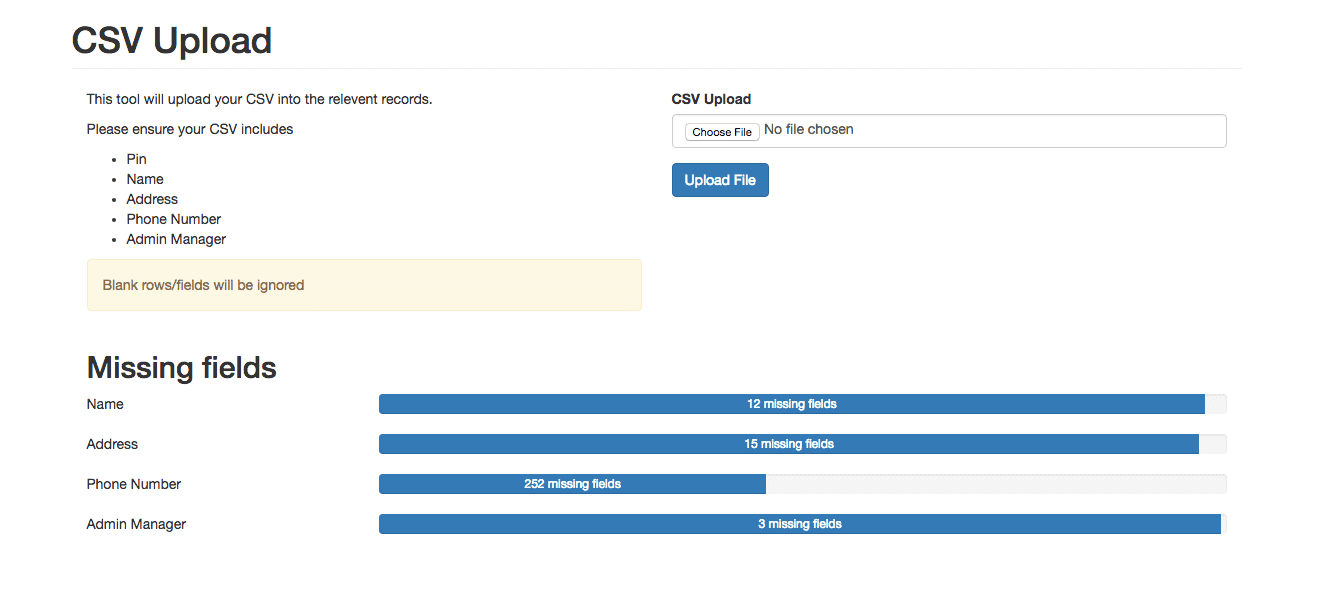
Task: Click the Missing fields section heading
Action: tap(182, 367)
